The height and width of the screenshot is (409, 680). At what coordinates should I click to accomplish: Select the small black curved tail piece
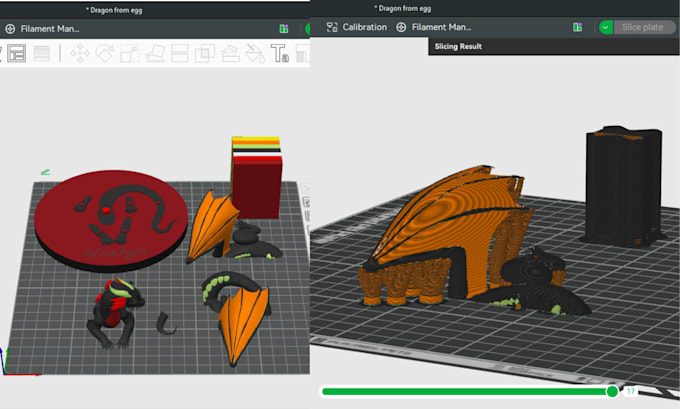click(x=165, y=324)
